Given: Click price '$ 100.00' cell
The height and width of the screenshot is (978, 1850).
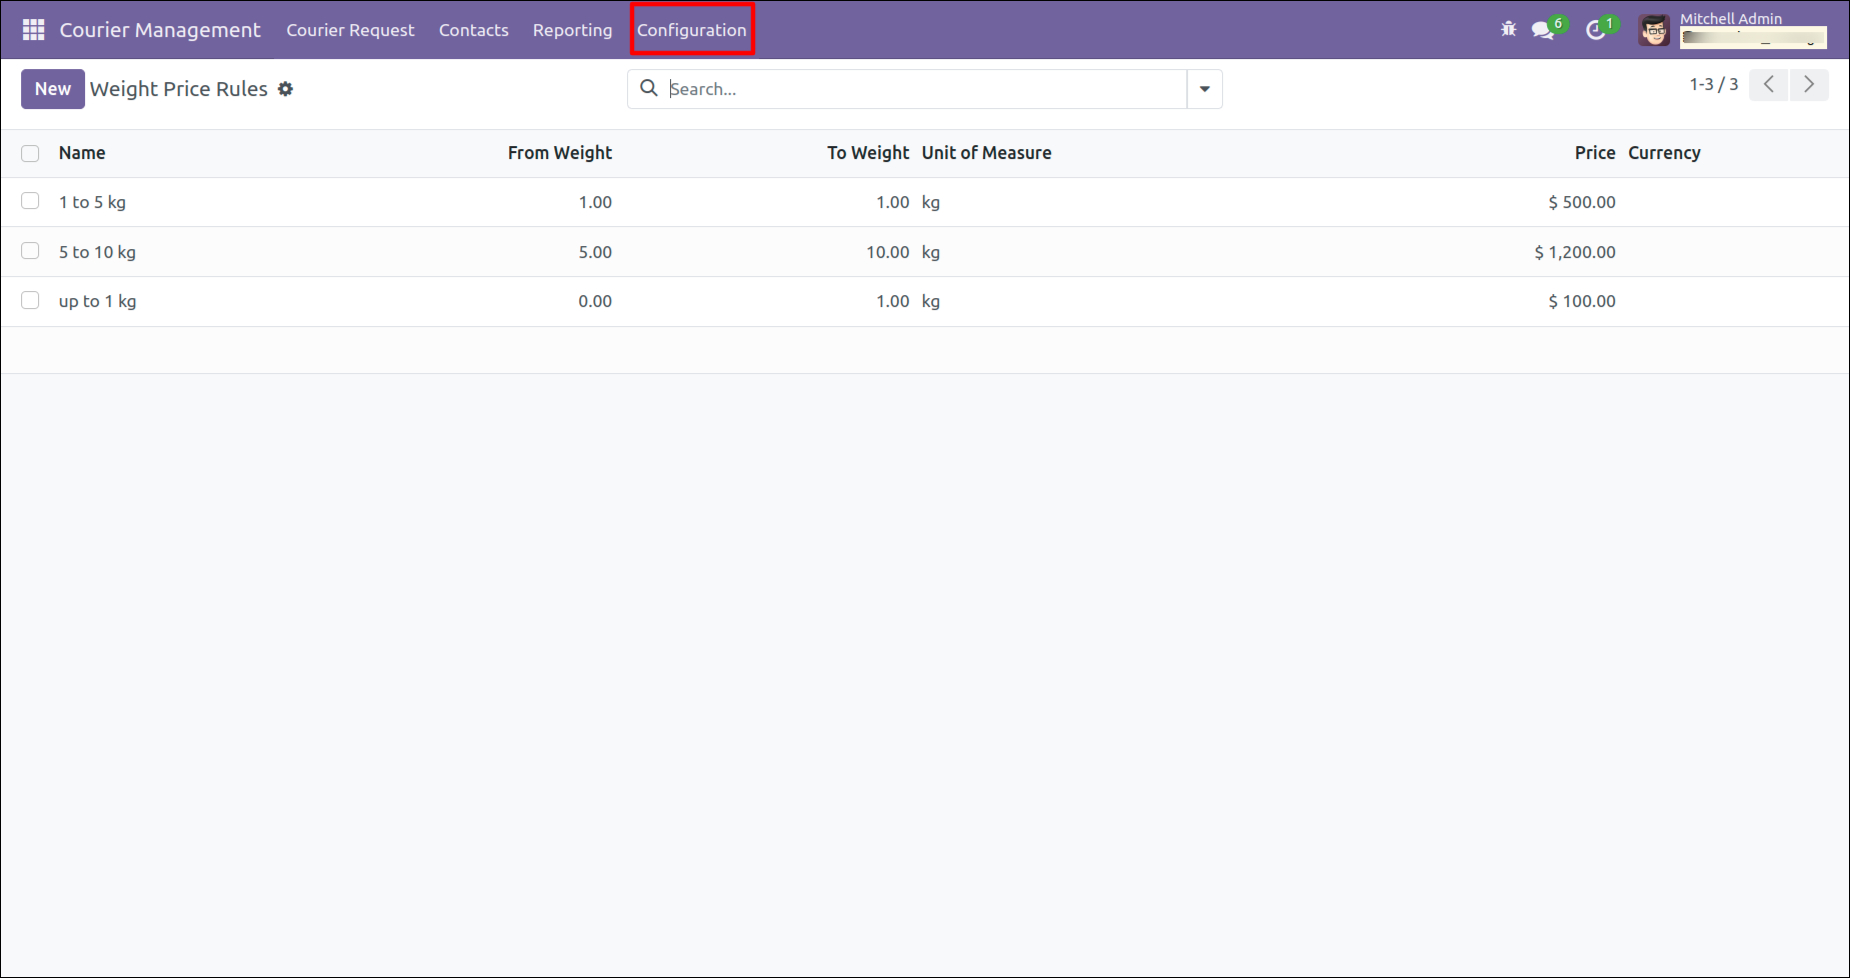Looking at the screenshot, I should [1582, 301].
